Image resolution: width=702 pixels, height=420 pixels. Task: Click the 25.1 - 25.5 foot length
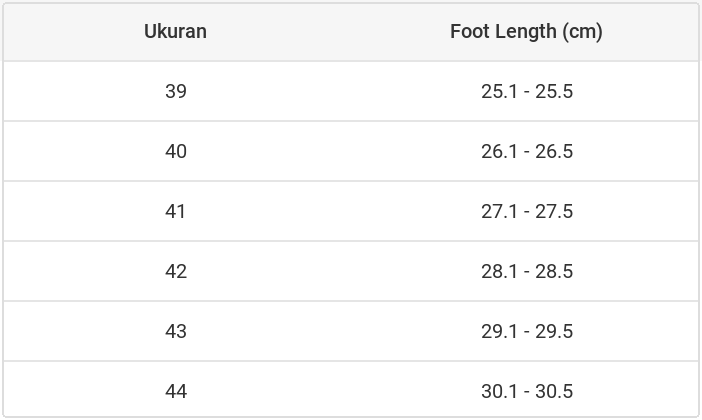pyautogui.click(x=526, y=91)
